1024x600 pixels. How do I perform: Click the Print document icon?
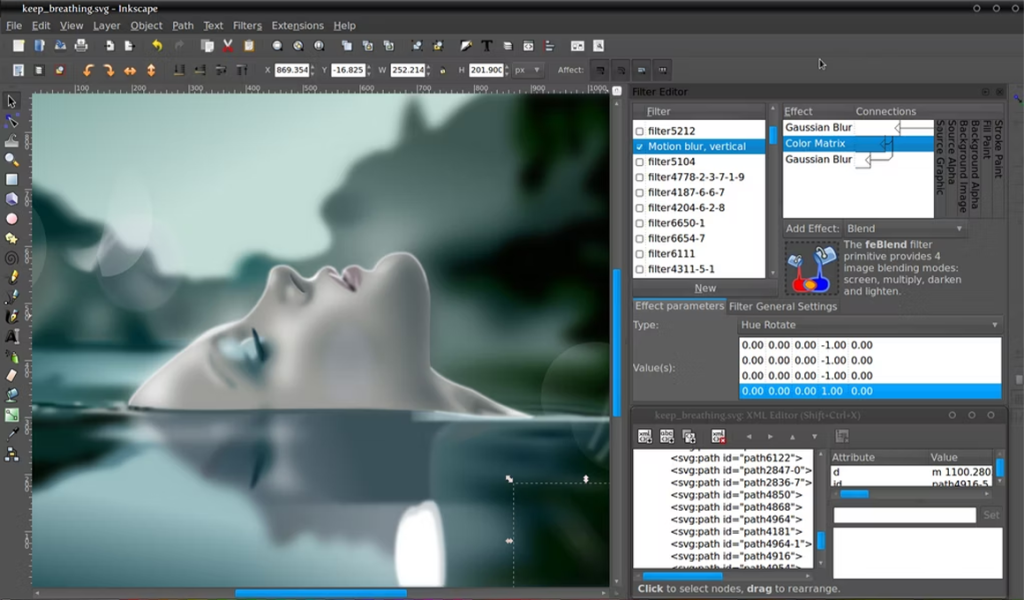(x=81, y=46)
